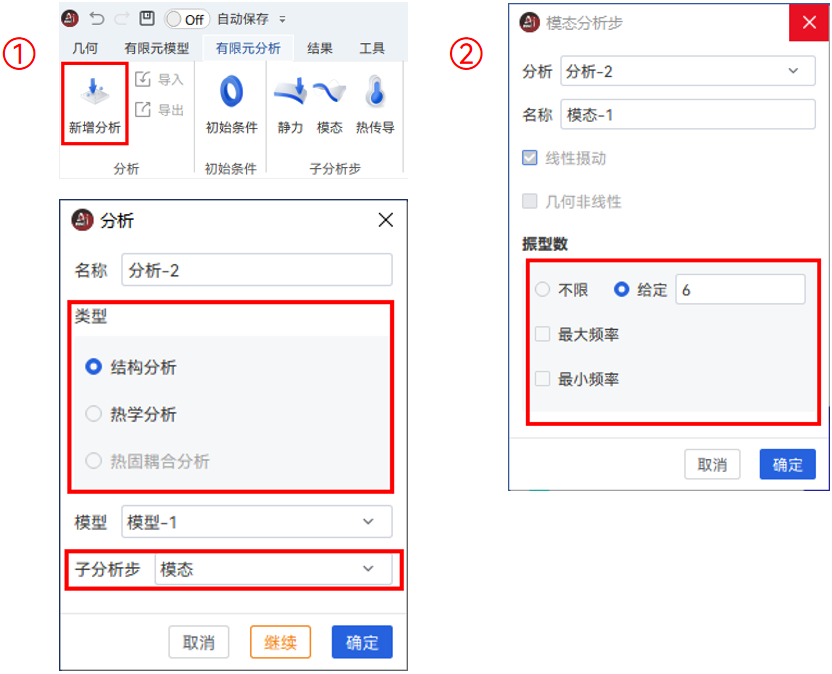Select the 导出 (Export) icon
The height and width of the screenshot is (674, 832).
tap(160, 108)
